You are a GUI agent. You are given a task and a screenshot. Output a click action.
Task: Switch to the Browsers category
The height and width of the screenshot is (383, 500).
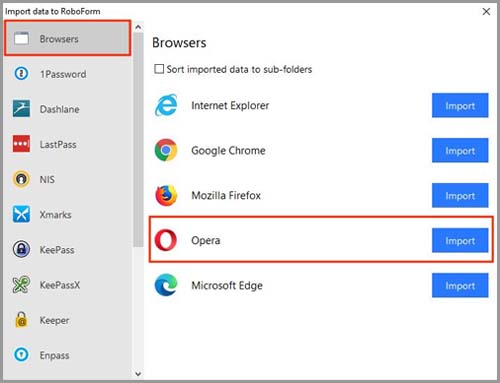click(67, 38)
